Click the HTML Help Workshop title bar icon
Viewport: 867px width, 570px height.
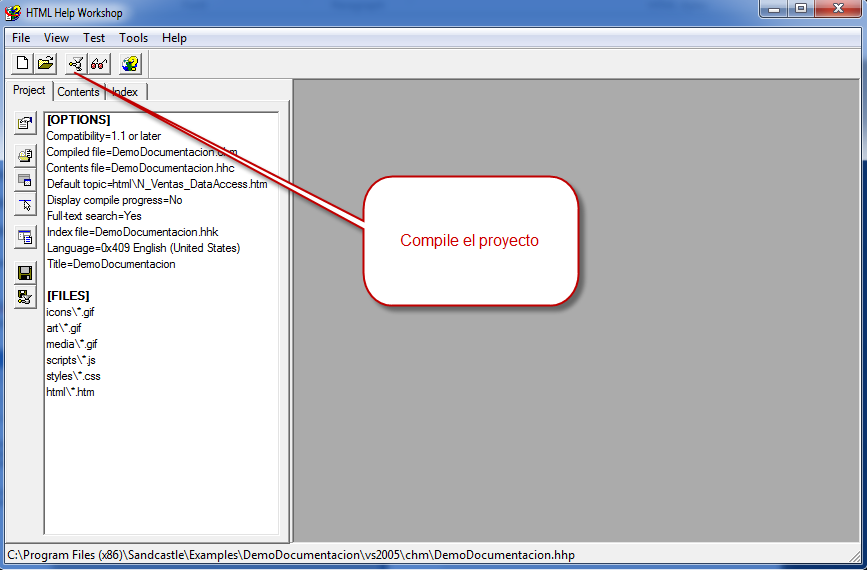click(12, 12)
